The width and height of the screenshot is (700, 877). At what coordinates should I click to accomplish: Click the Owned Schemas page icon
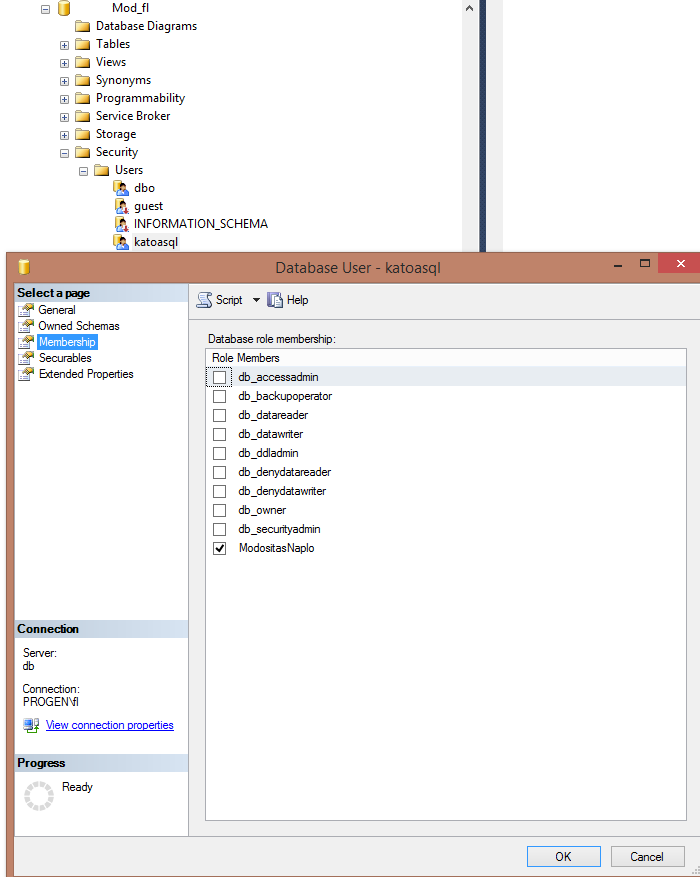click(26, 326)
